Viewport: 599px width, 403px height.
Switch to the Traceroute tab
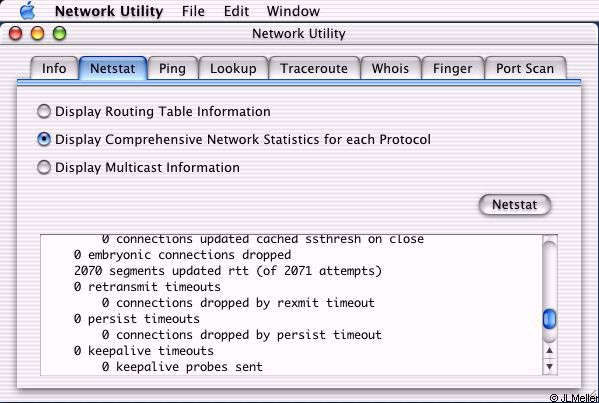tap(314, 68)
